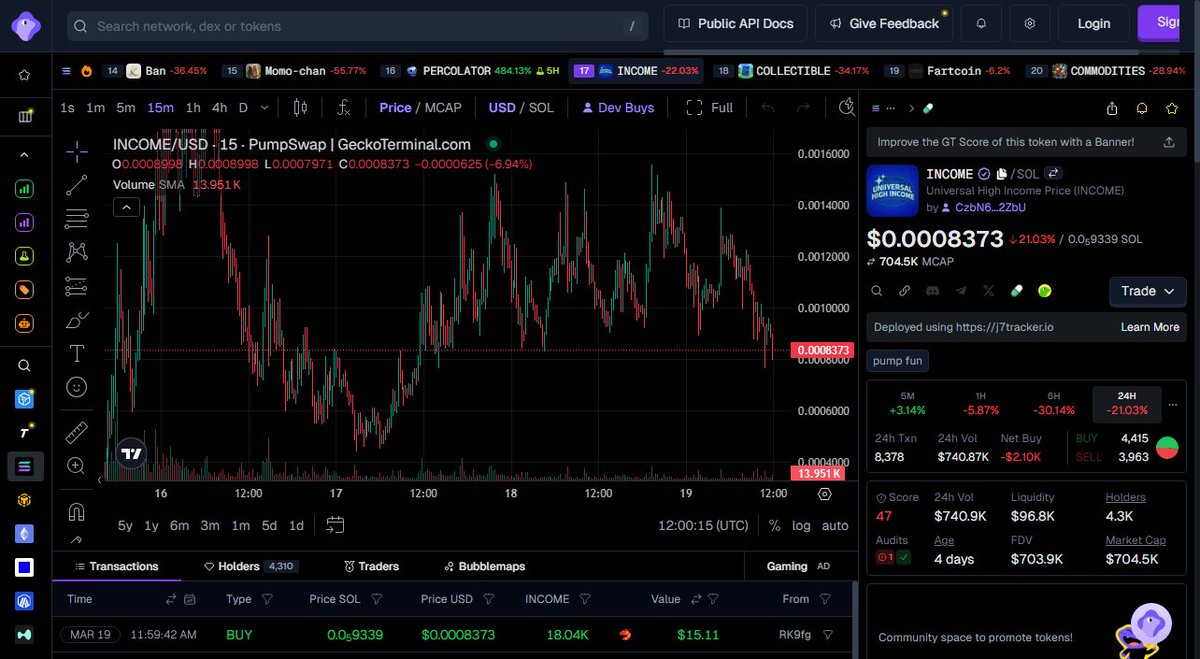Activate the chart zoom-in tool

(76, 465)
